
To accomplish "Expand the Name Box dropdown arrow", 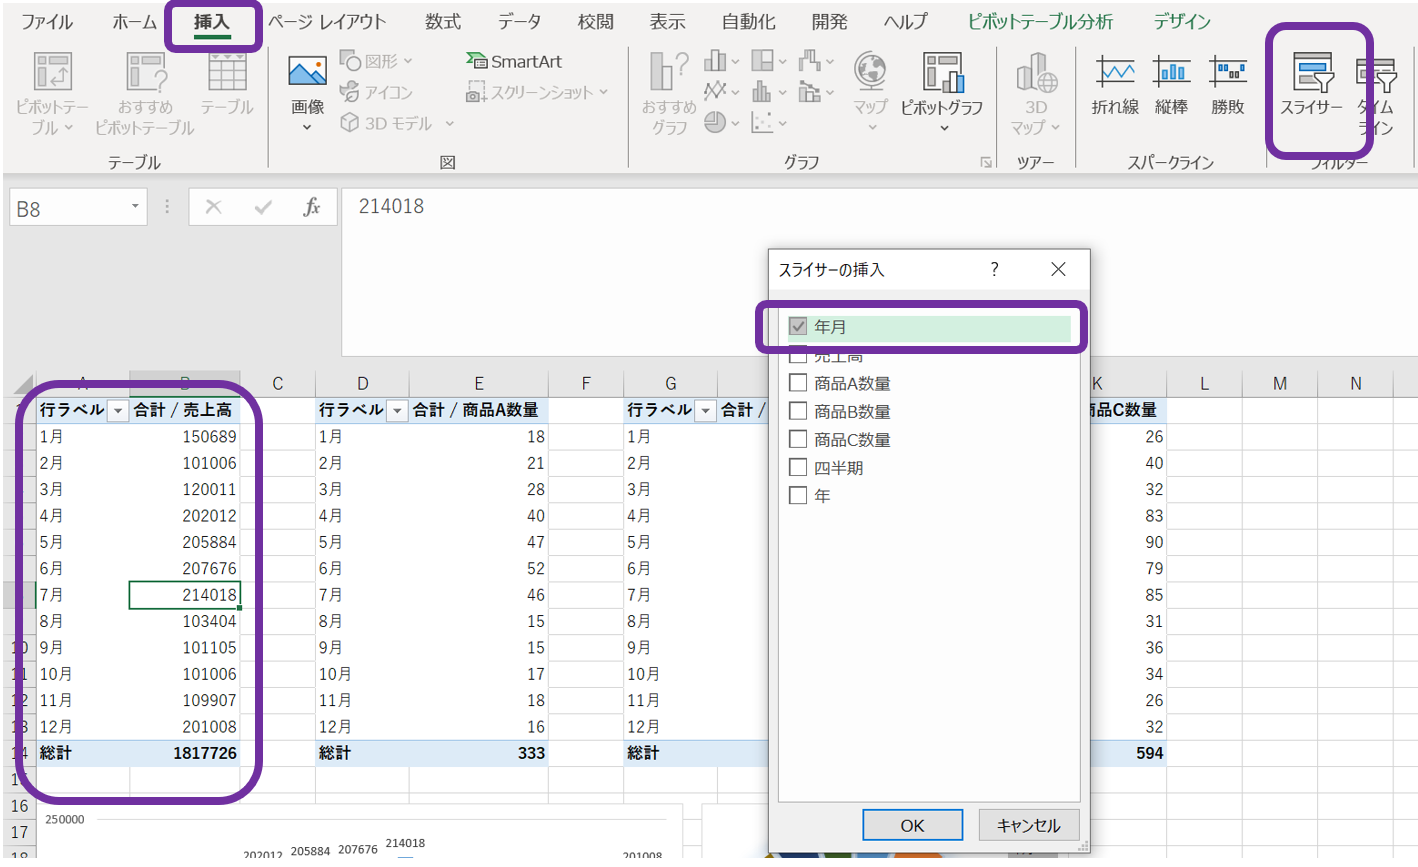I will [135, 207].
